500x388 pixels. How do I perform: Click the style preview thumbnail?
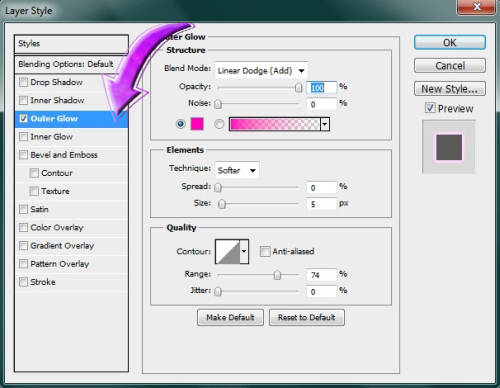(449, 147)
